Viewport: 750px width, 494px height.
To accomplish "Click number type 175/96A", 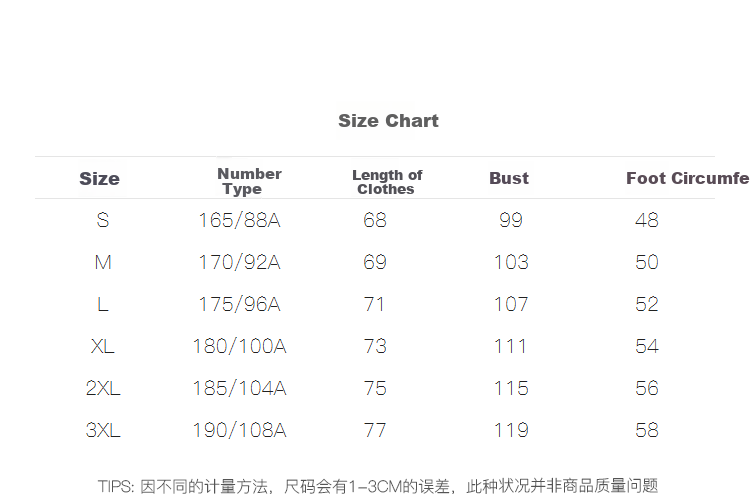I will point(239,304).
